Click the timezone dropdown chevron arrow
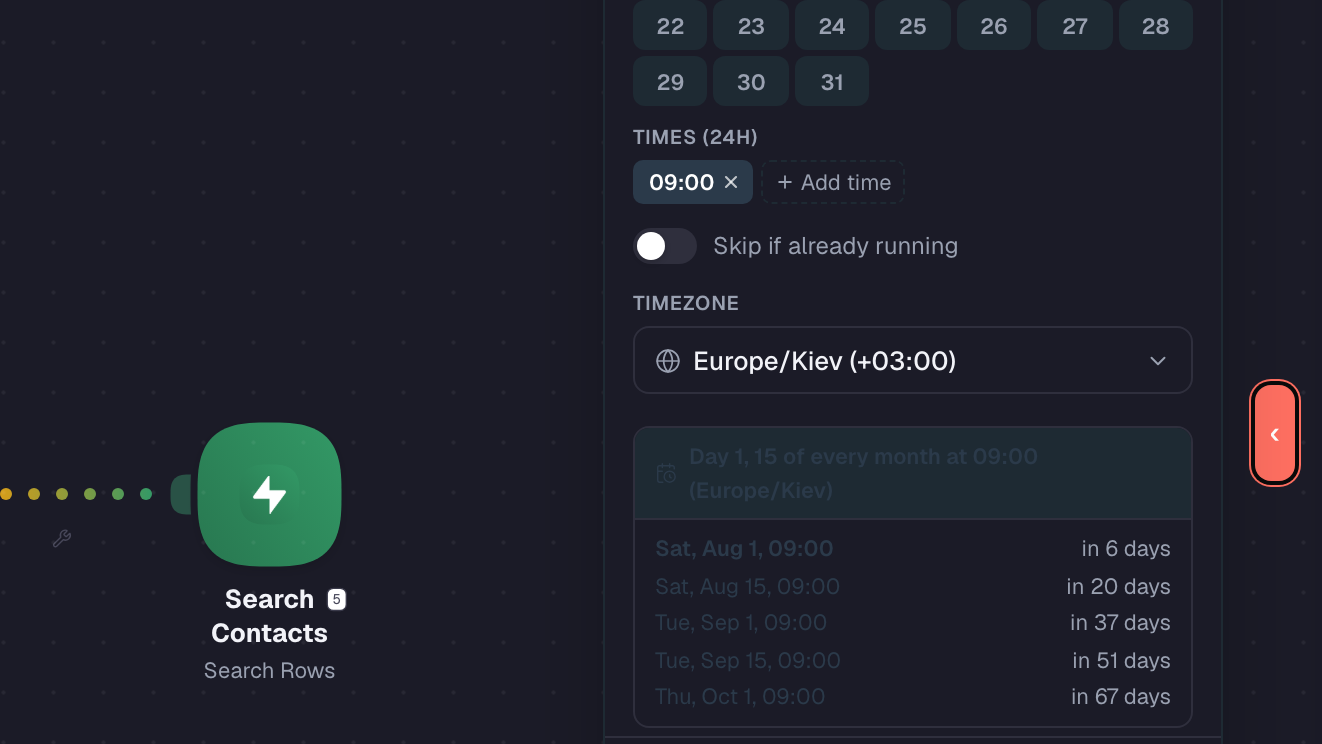 [1158, 361]
